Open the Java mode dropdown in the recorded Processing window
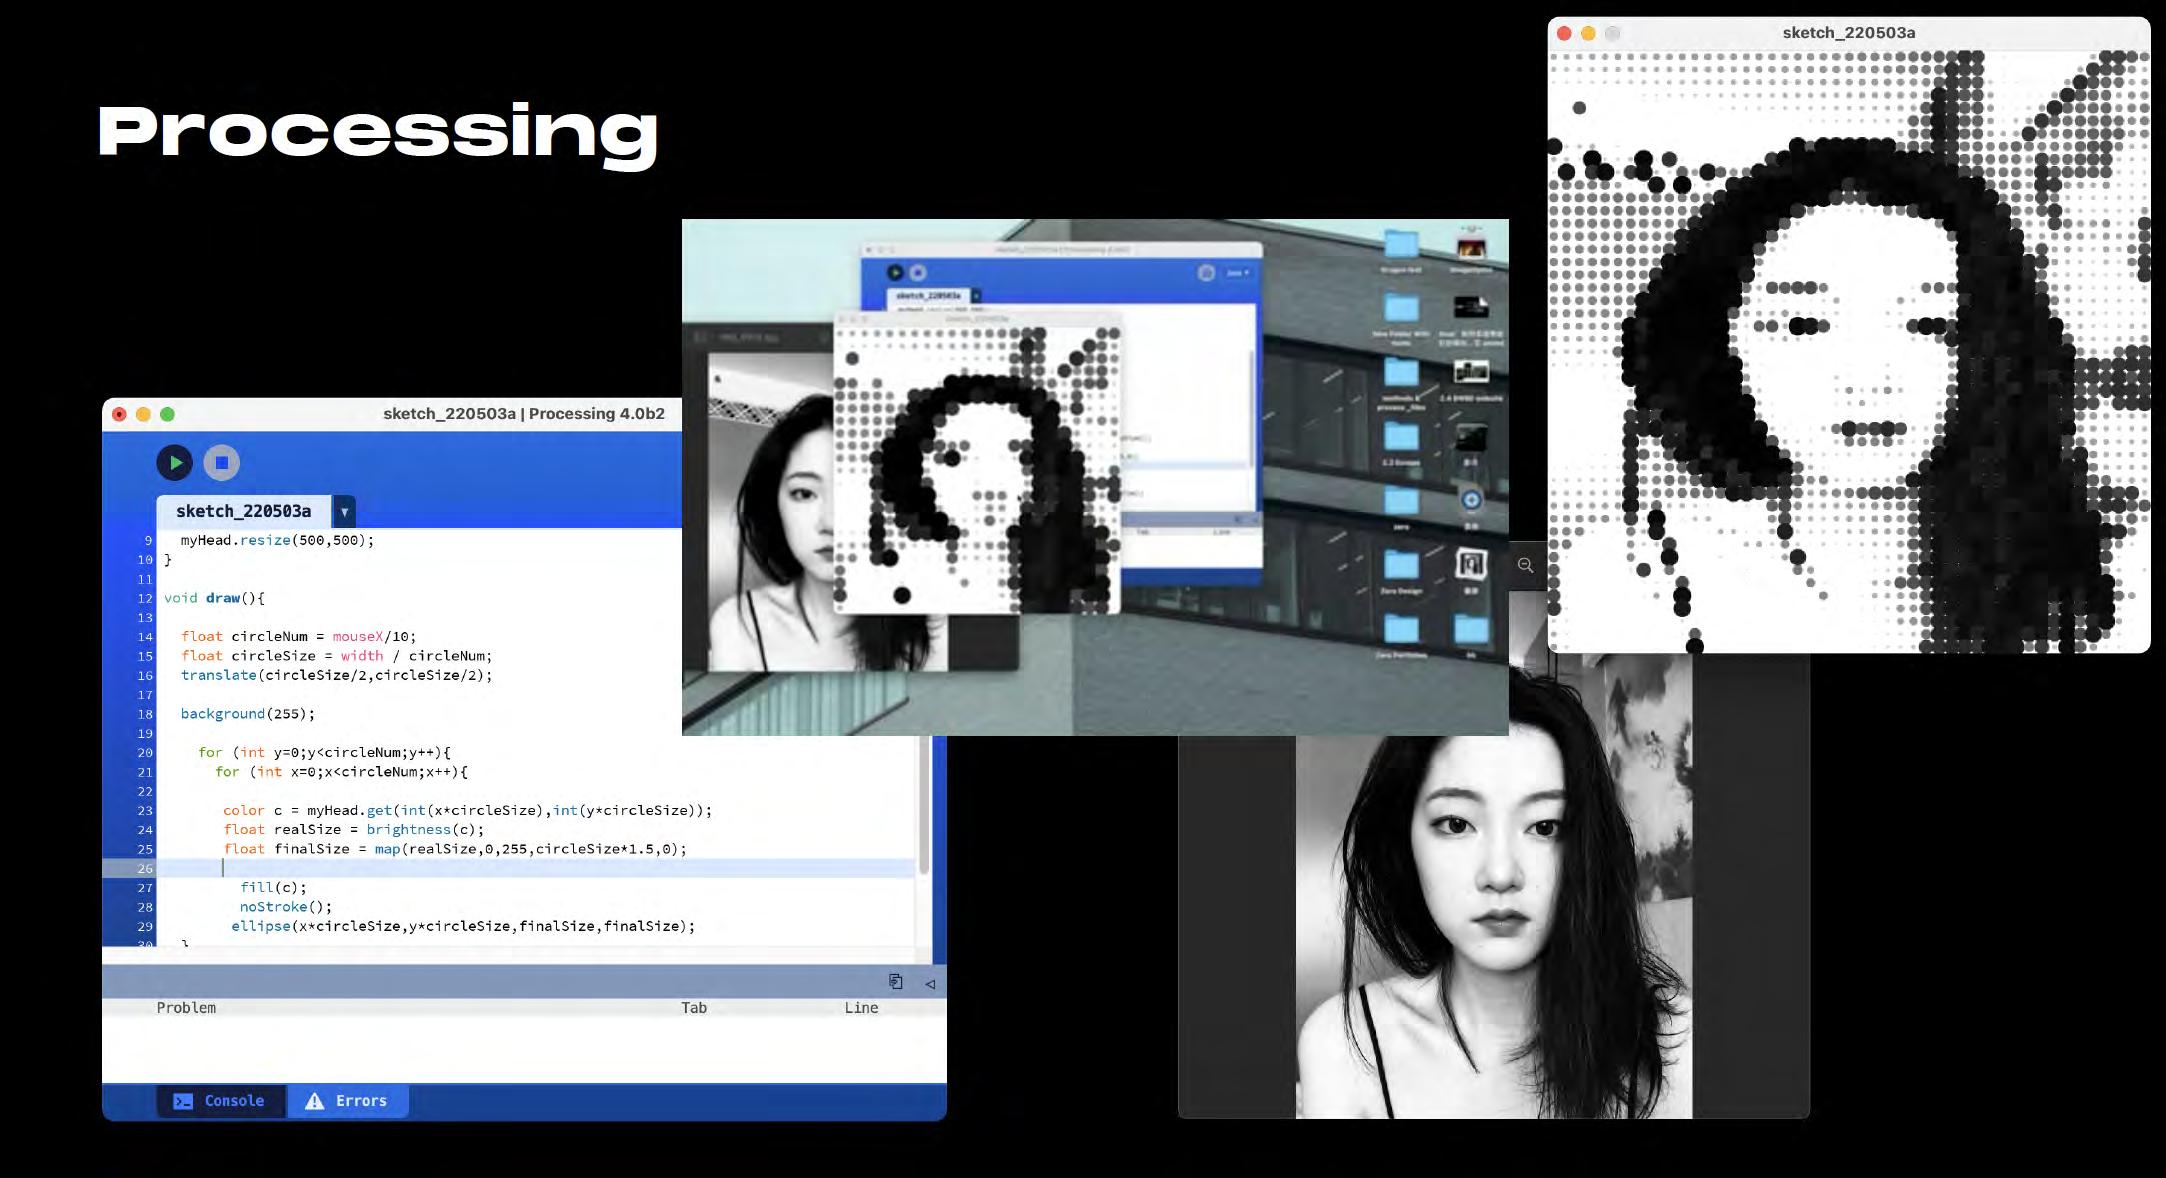 [1237, 272]
